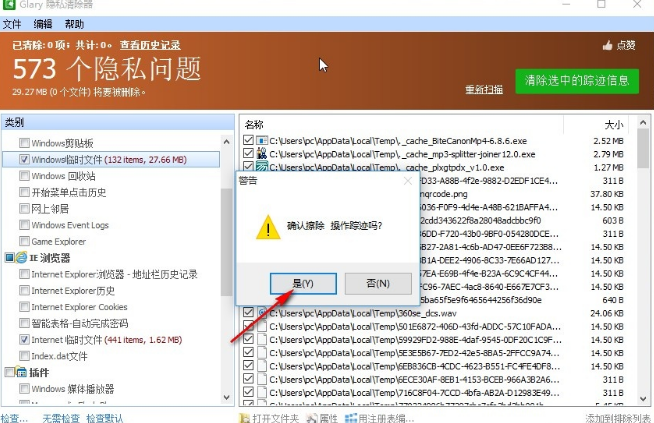
Task: Click the 用注册表编辑 registry icon
Action: point(351,418)
